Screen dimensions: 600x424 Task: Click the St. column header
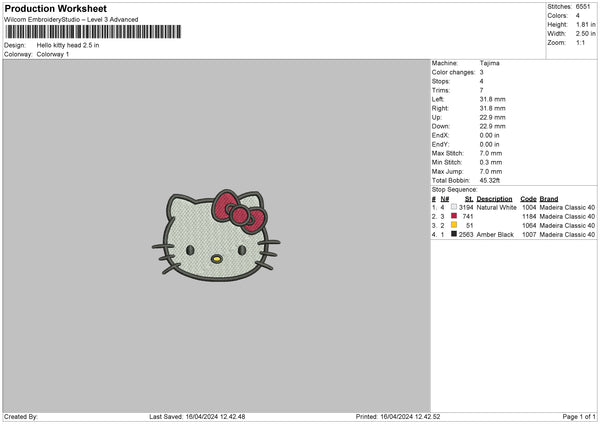(x=469, y=199)
